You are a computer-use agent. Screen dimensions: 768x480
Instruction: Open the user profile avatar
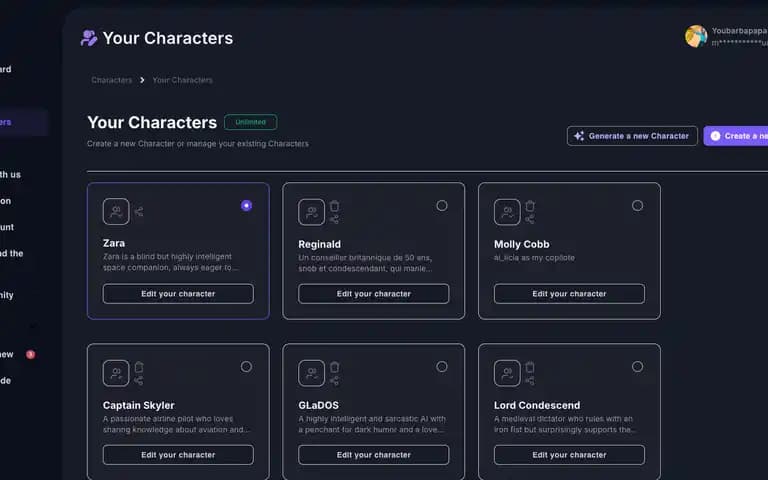coord(696,36)
